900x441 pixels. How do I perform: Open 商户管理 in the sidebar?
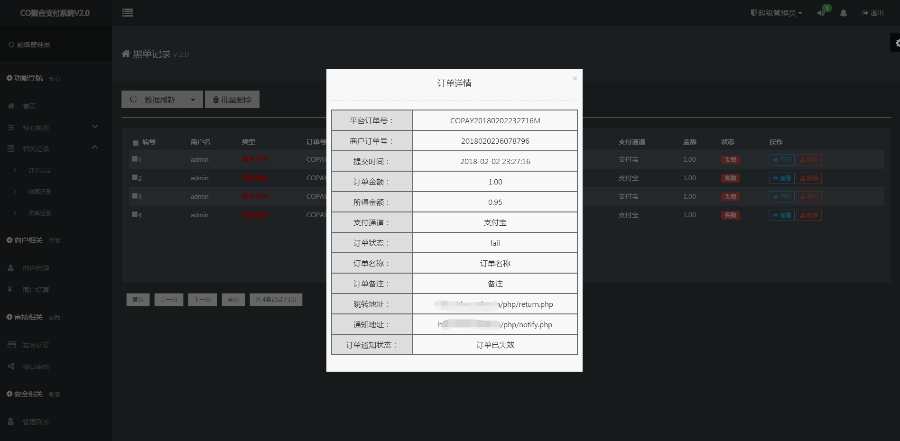coord(36,268)
